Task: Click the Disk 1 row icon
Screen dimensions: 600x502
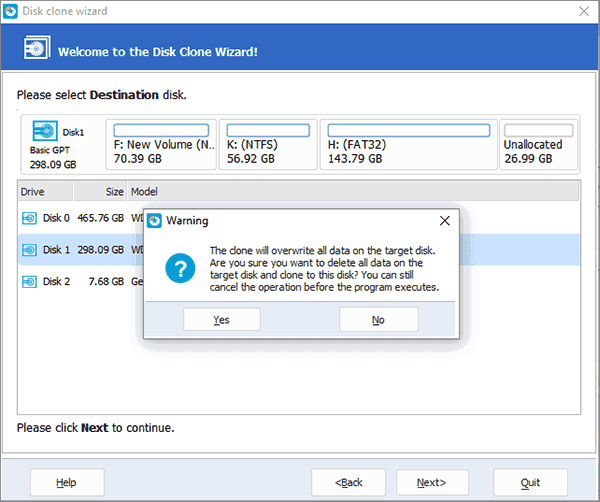Action: tap(29, 250)
